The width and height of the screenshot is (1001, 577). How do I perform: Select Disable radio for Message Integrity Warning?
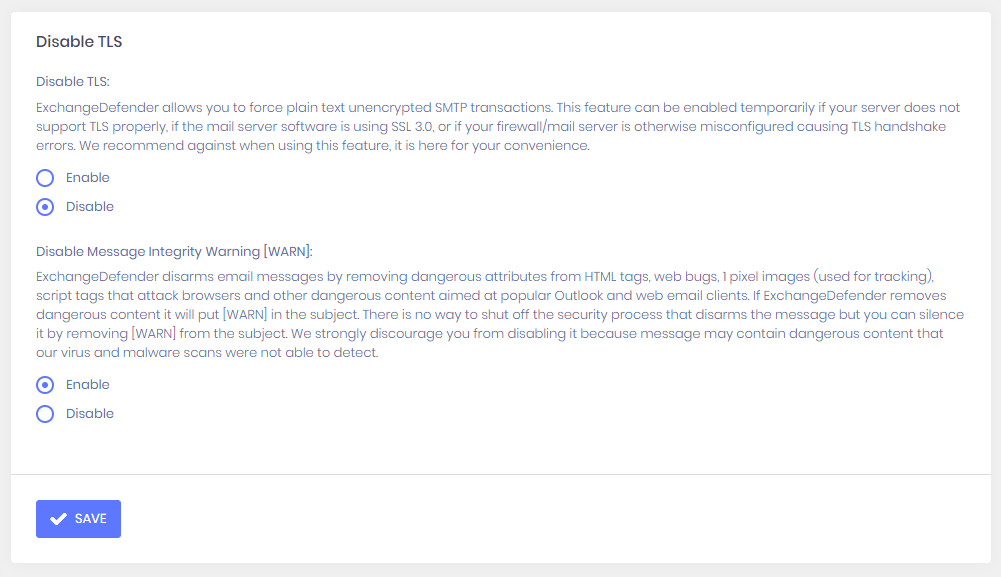coord(45,414)
